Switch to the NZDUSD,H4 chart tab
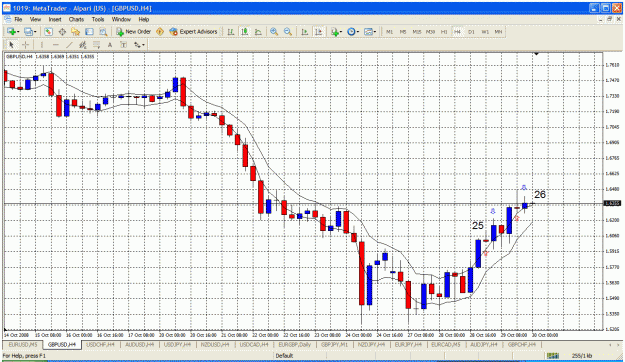This screenshot has height=362, width=625. [x=216, y=344]
